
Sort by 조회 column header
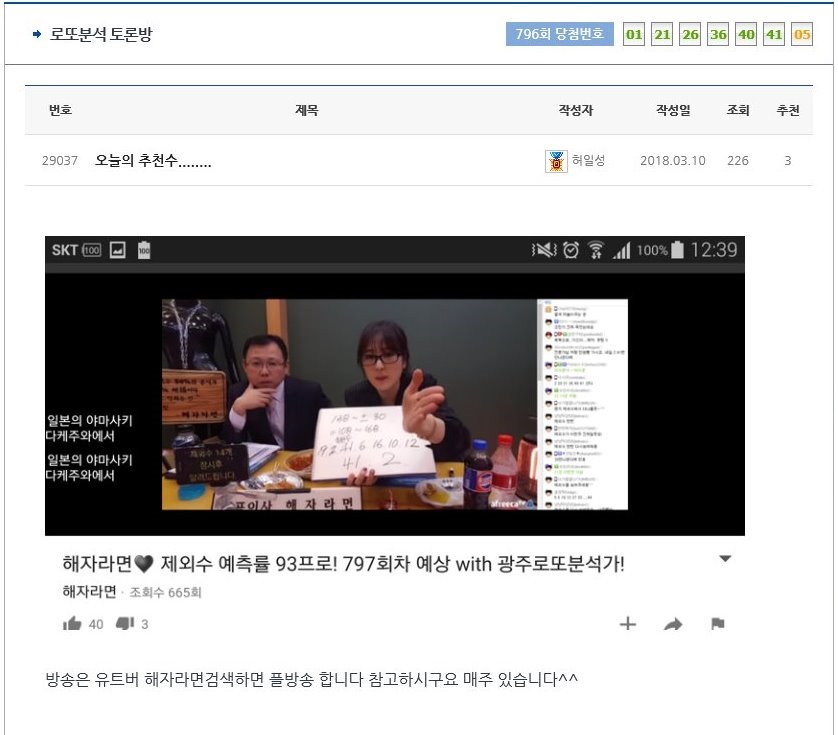(x=738, y=110)
